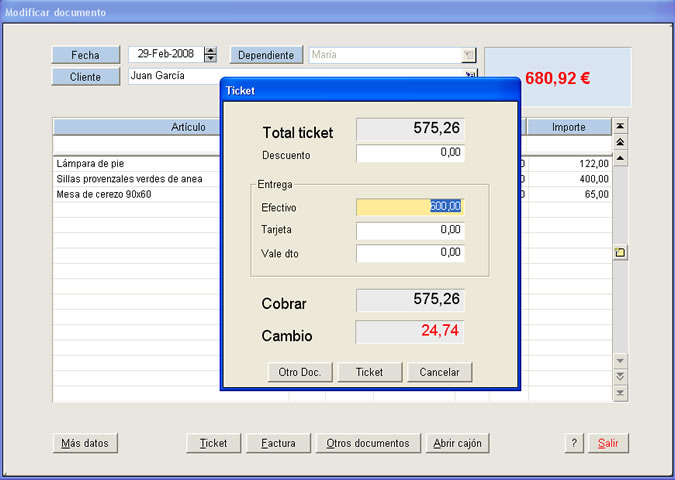
Task: Click the Total ticket value 575,26
Action: click(x=410, y=129)
